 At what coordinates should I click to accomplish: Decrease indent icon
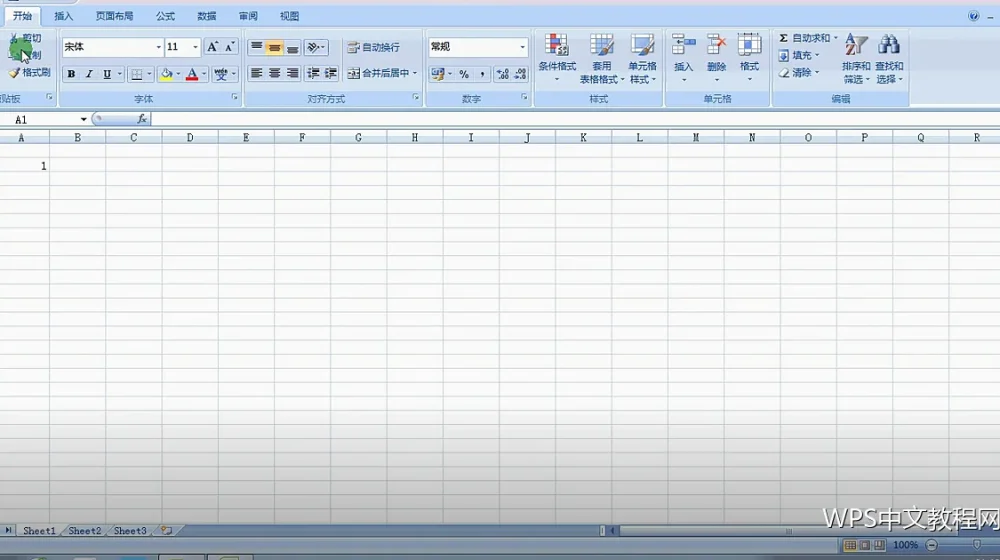[312, 73]
